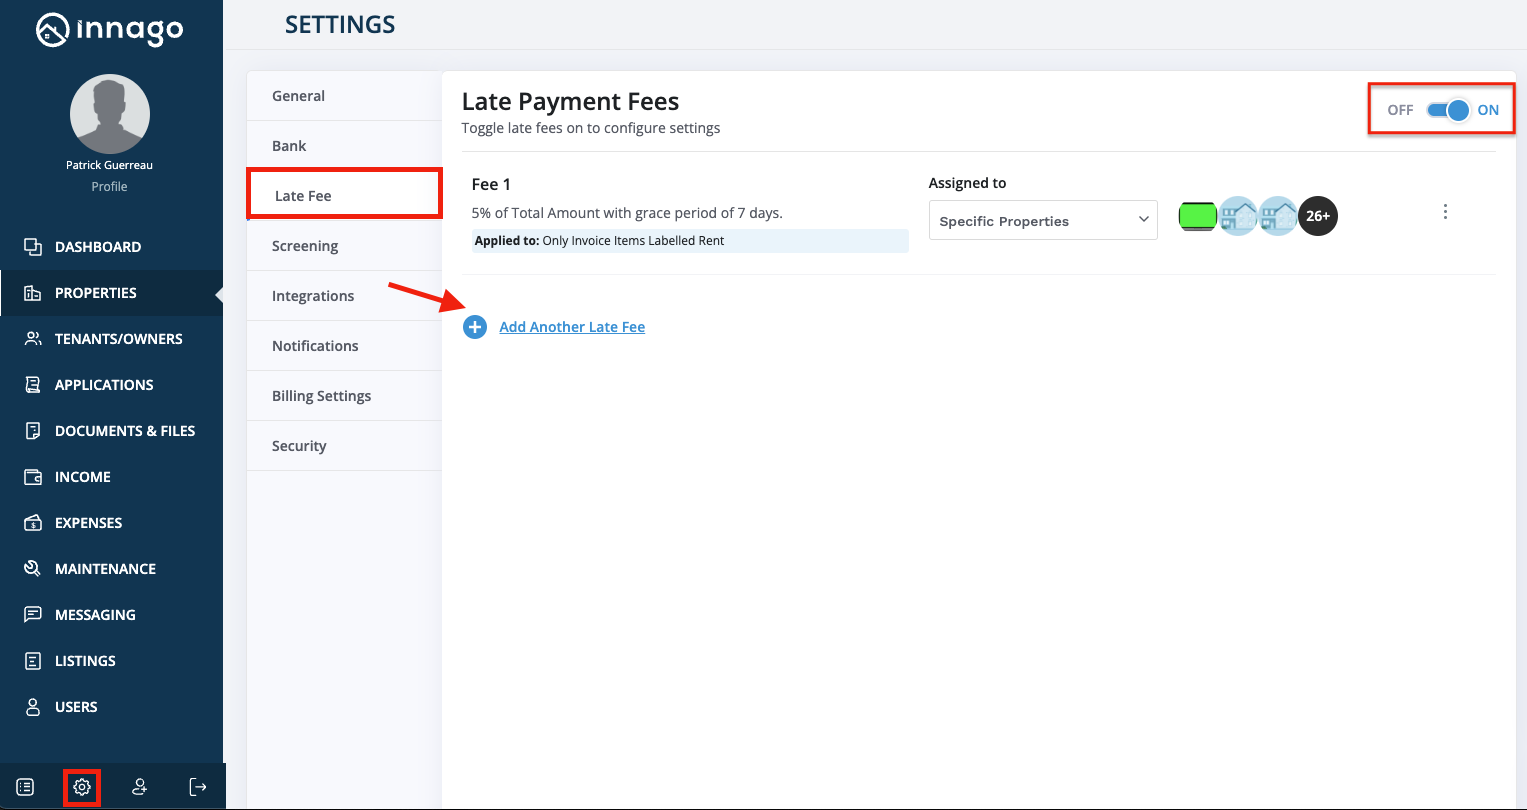Open Tenants/Owners in the sidebar

pyautogui.click(x=118, y=339)
